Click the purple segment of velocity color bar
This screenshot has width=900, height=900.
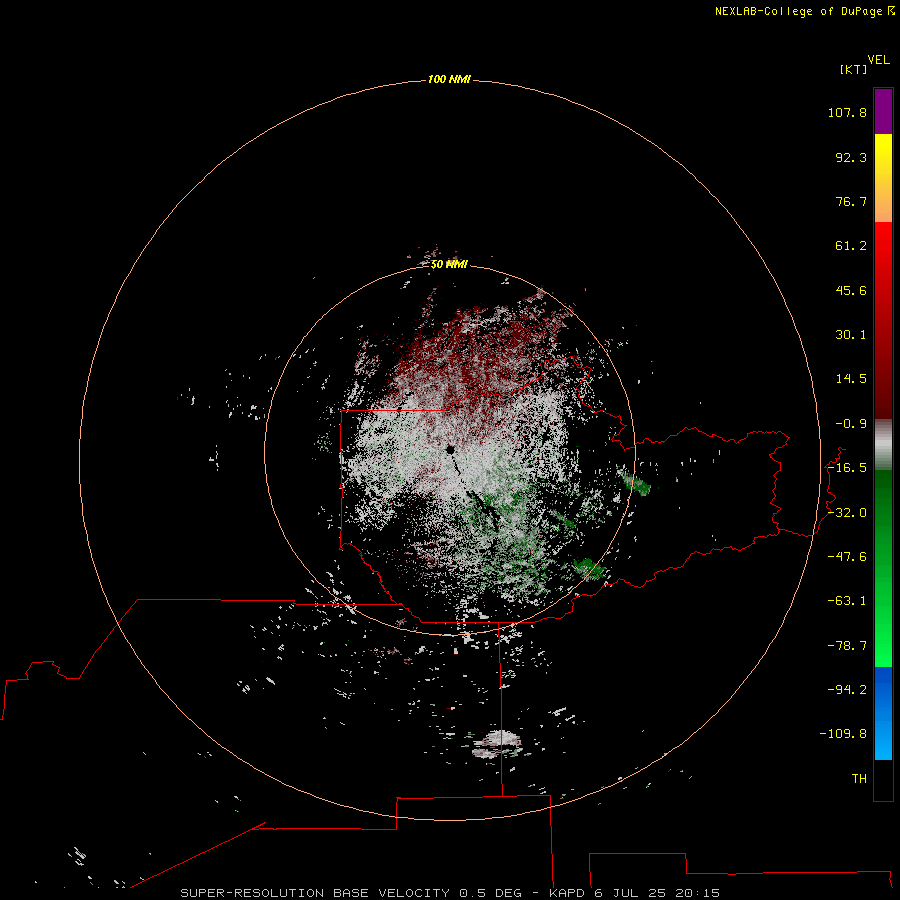[883, 111]
